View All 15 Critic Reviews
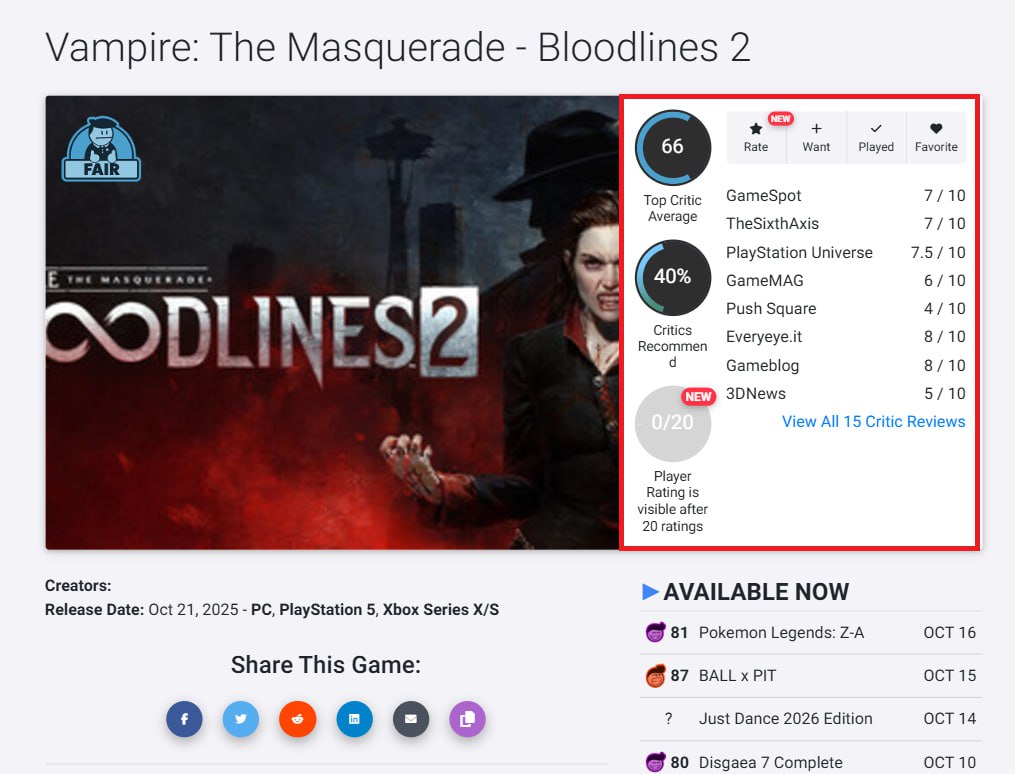 (x=873, y=421)
